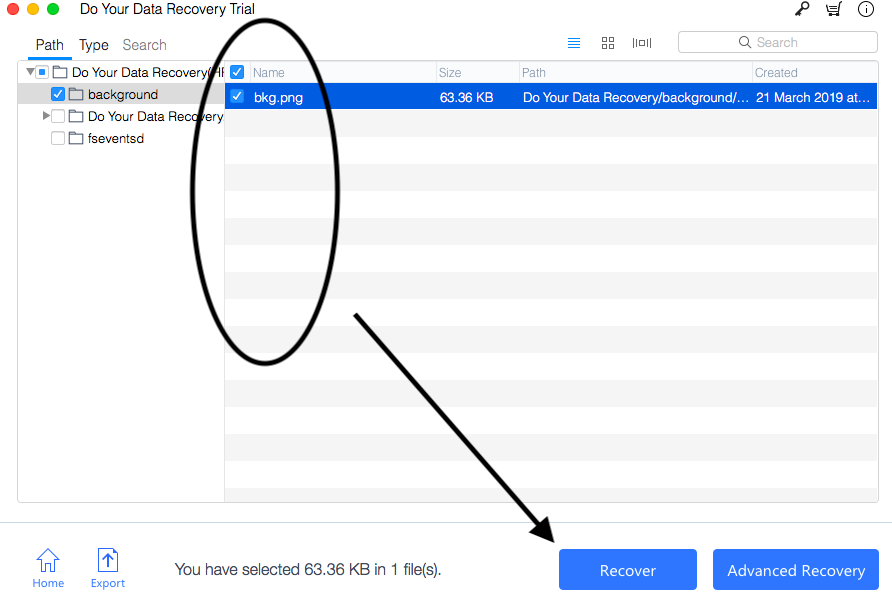The image size is (892, 611).
Task: Click the 21 March 2019 created cell
Action: point(812,97)
